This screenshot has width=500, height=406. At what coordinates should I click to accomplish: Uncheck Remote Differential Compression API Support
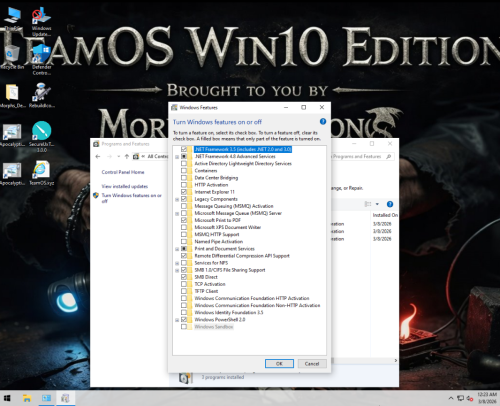coord(184,256)
